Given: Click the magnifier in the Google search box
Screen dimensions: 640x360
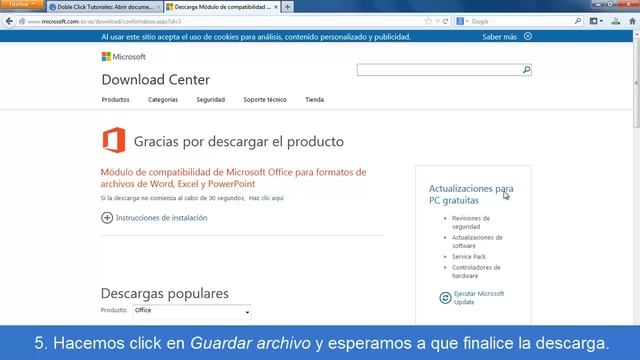Looking at the screenshot, I should (x=578, y=21).
